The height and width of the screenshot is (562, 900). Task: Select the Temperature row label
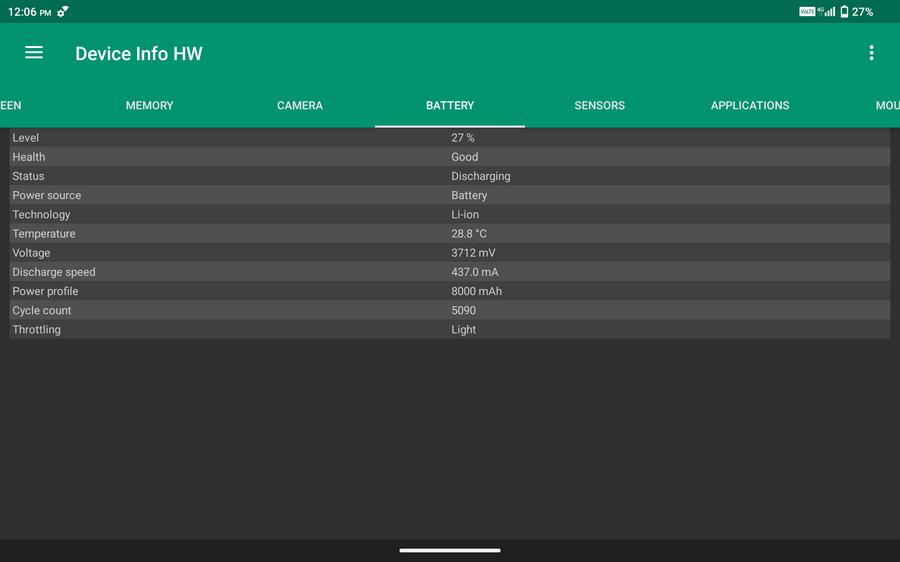pos(44,234)
